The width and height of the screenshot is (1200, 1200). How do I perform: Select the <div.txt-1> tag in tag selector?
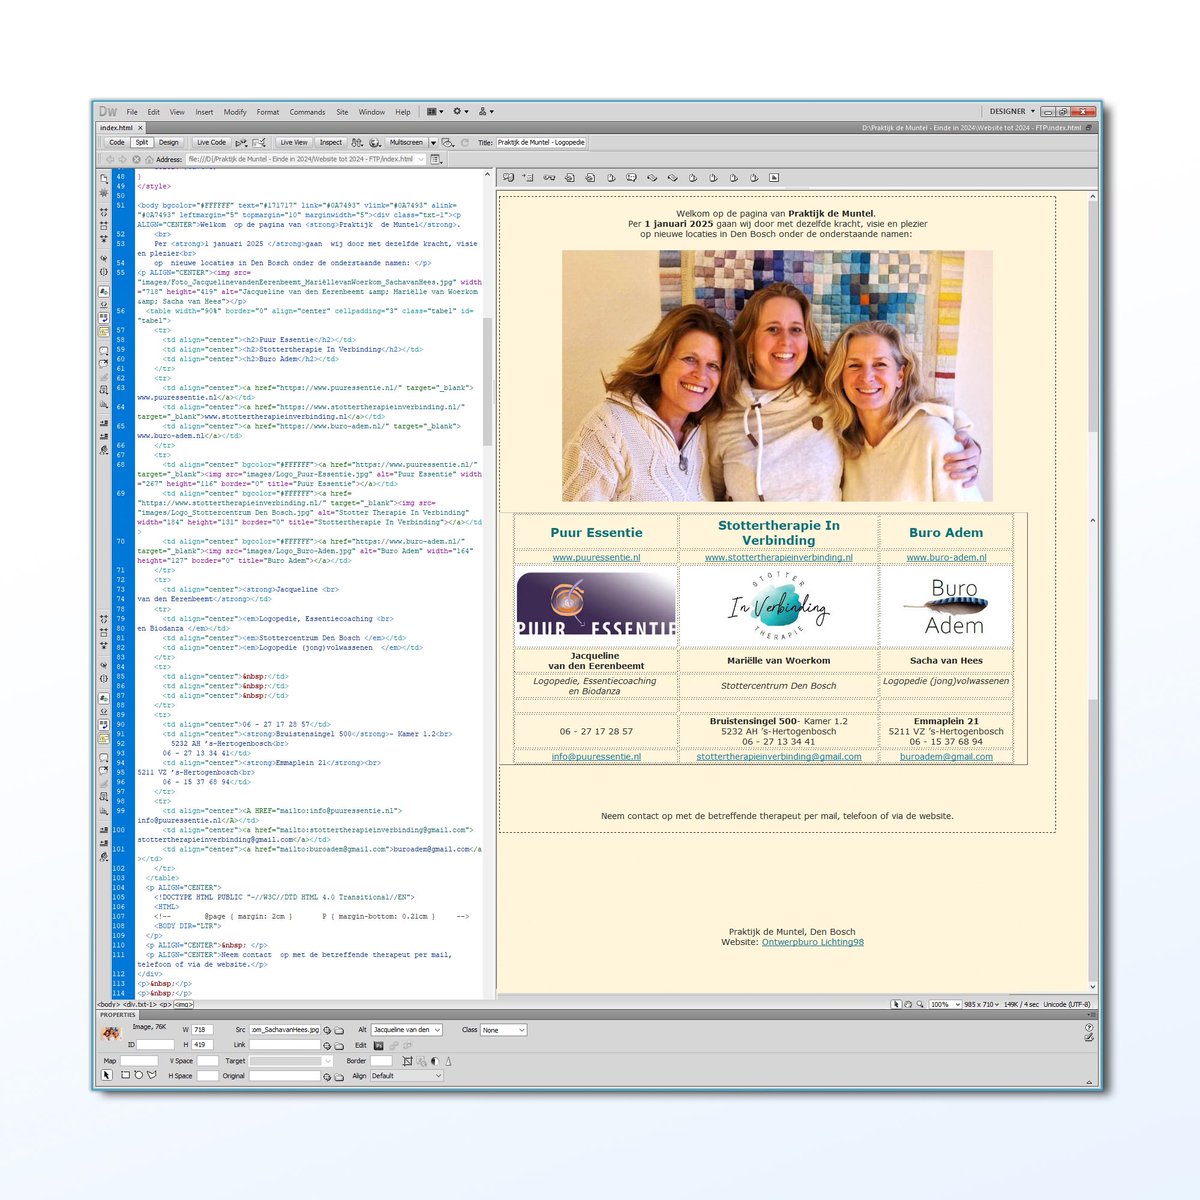click(x=139, y=1004)
